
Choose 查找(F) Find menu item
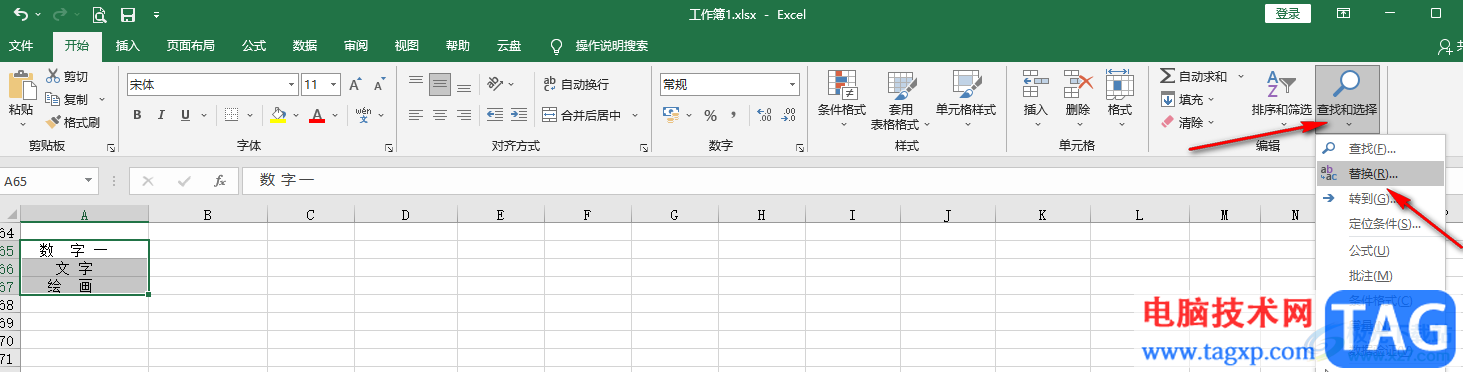pyautogui.click(x=1380, y=149)
